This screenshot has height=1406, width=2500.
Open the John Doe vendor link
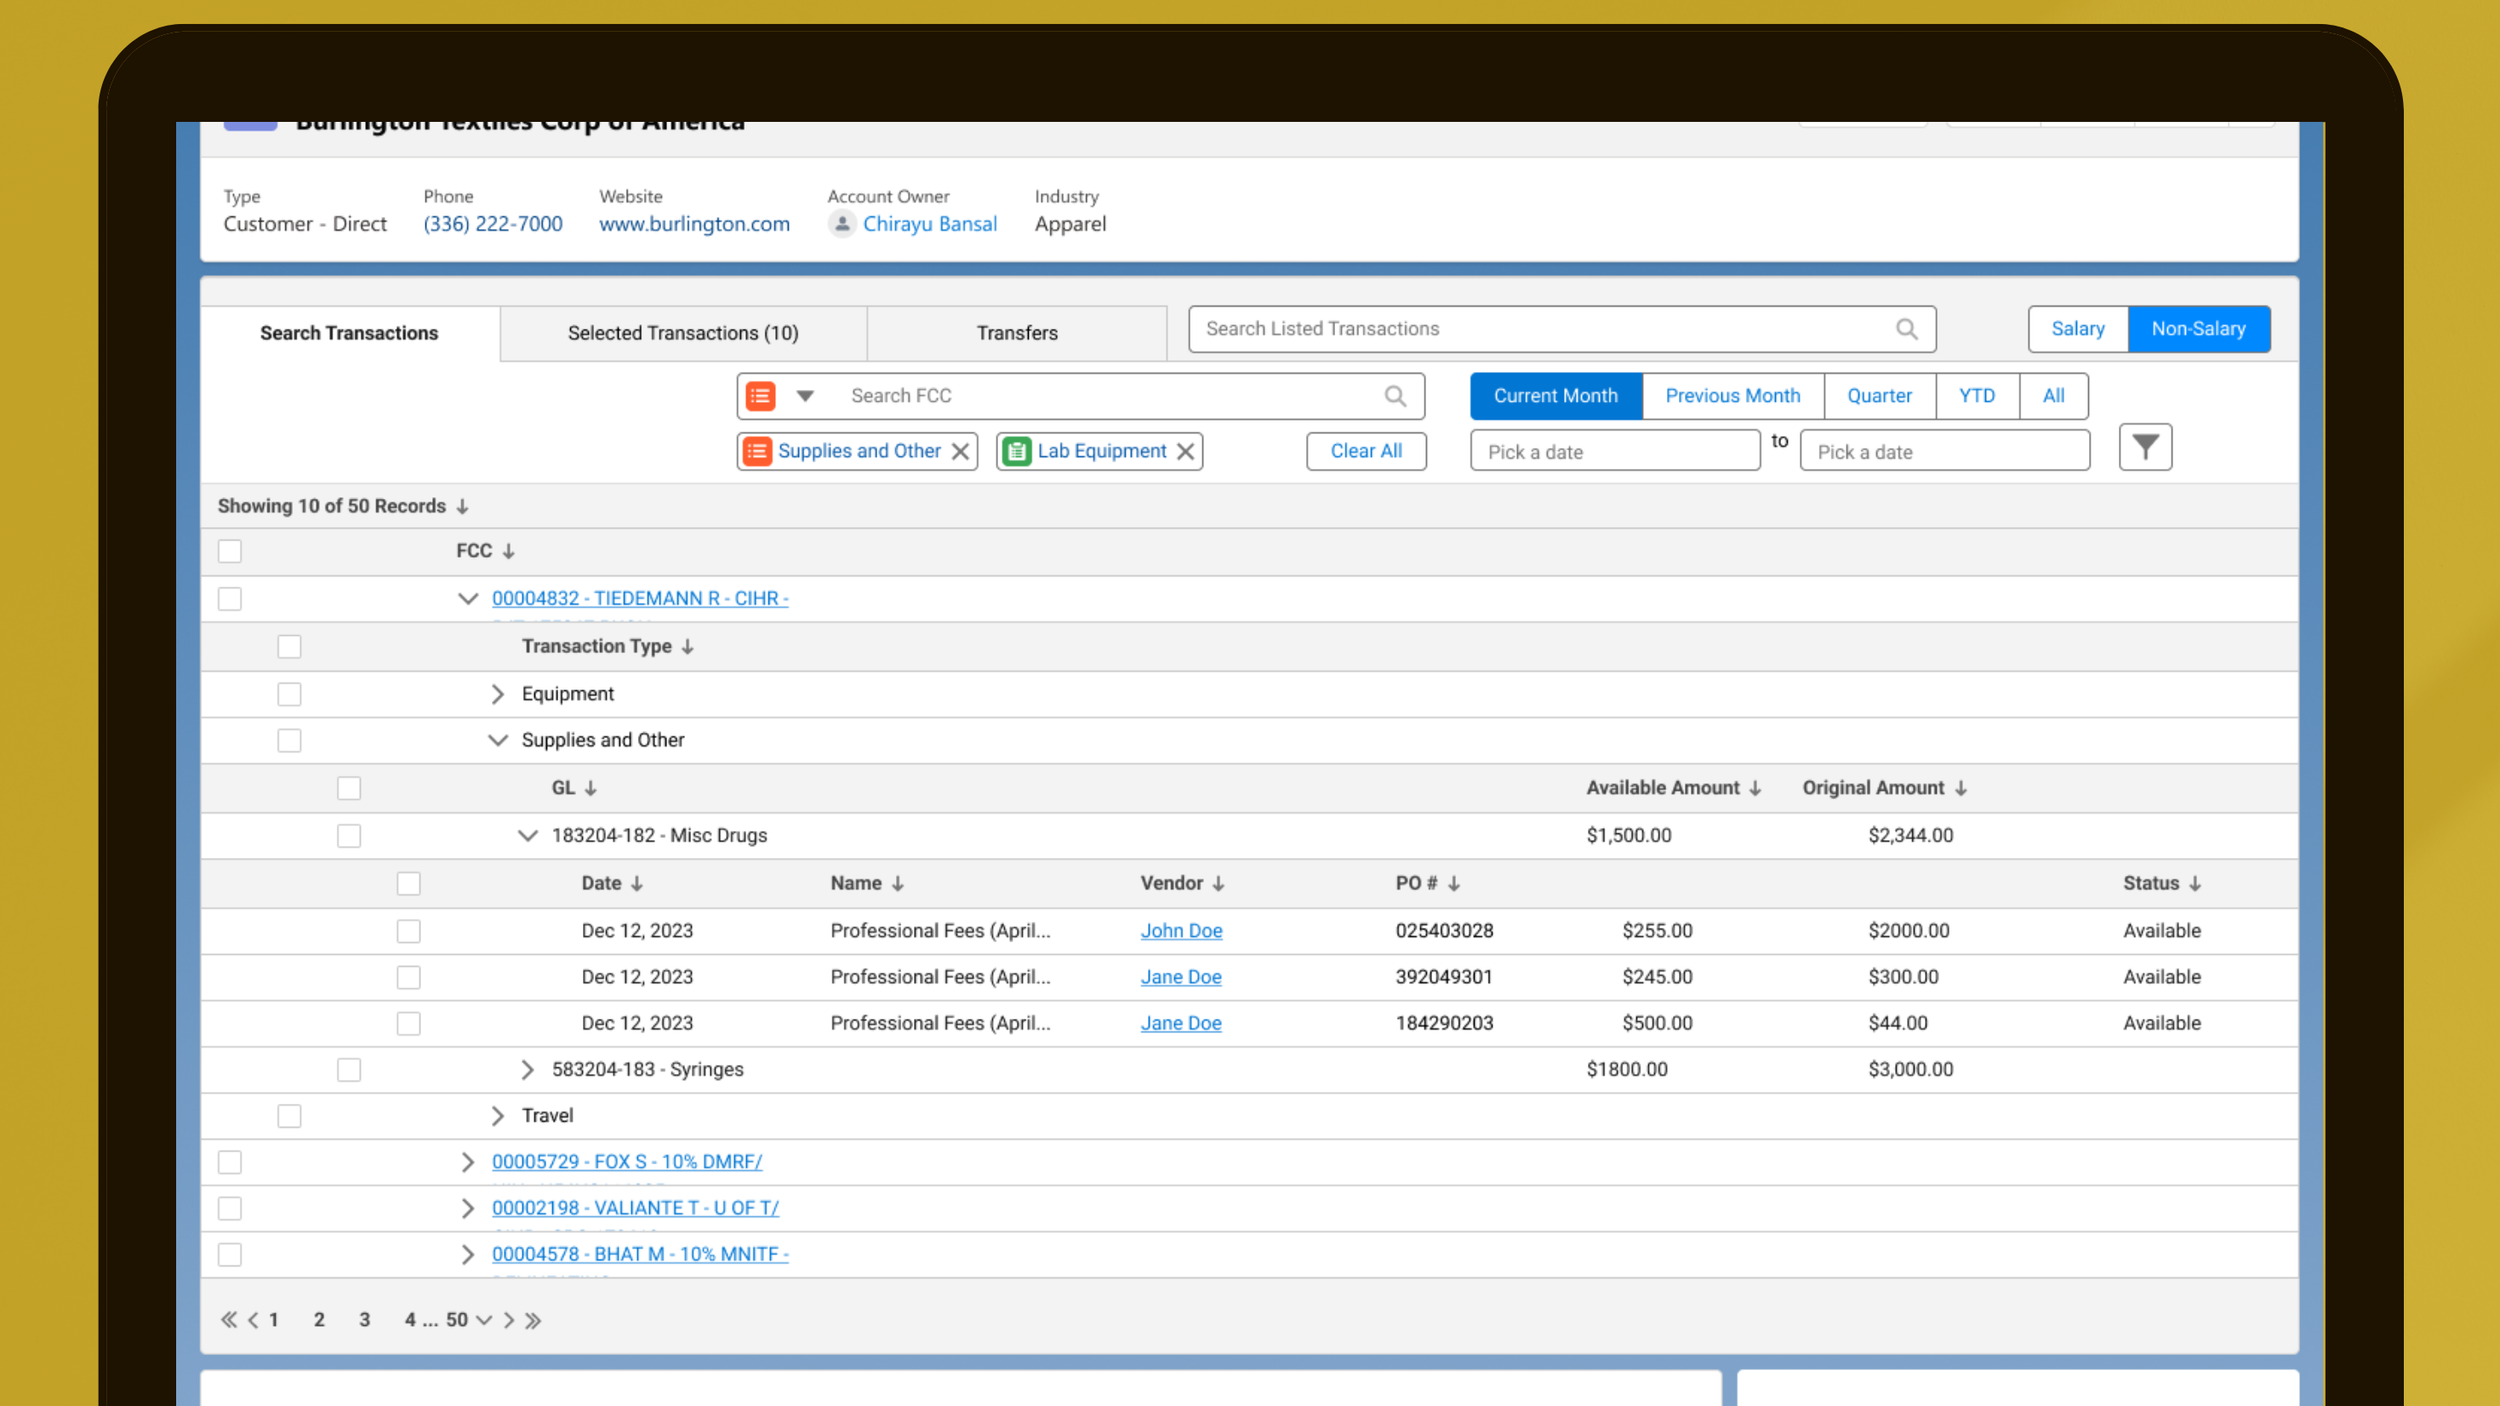[x=1181, y=931]
